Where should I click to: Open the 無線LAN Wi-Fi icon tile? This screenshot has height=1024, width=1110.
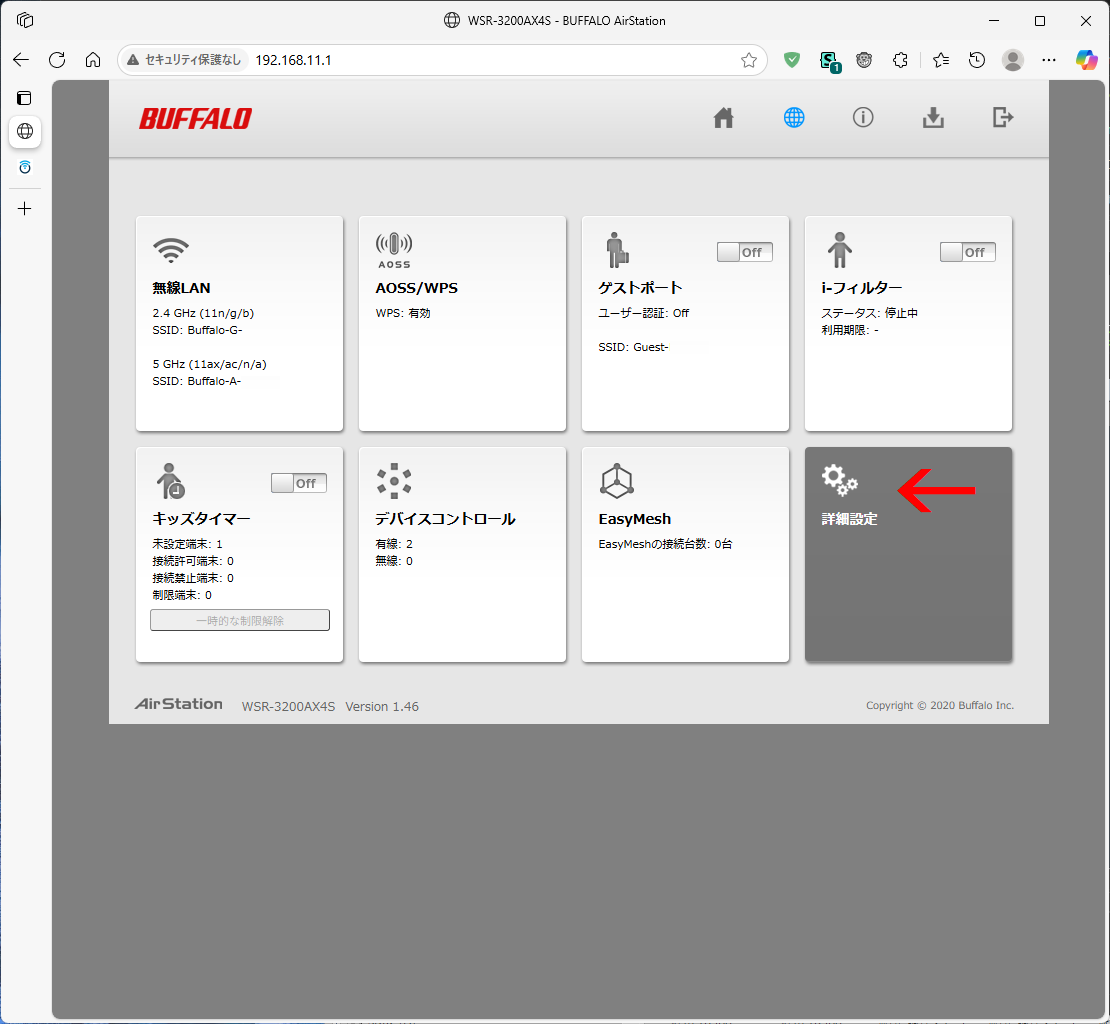tap(171, 250)
